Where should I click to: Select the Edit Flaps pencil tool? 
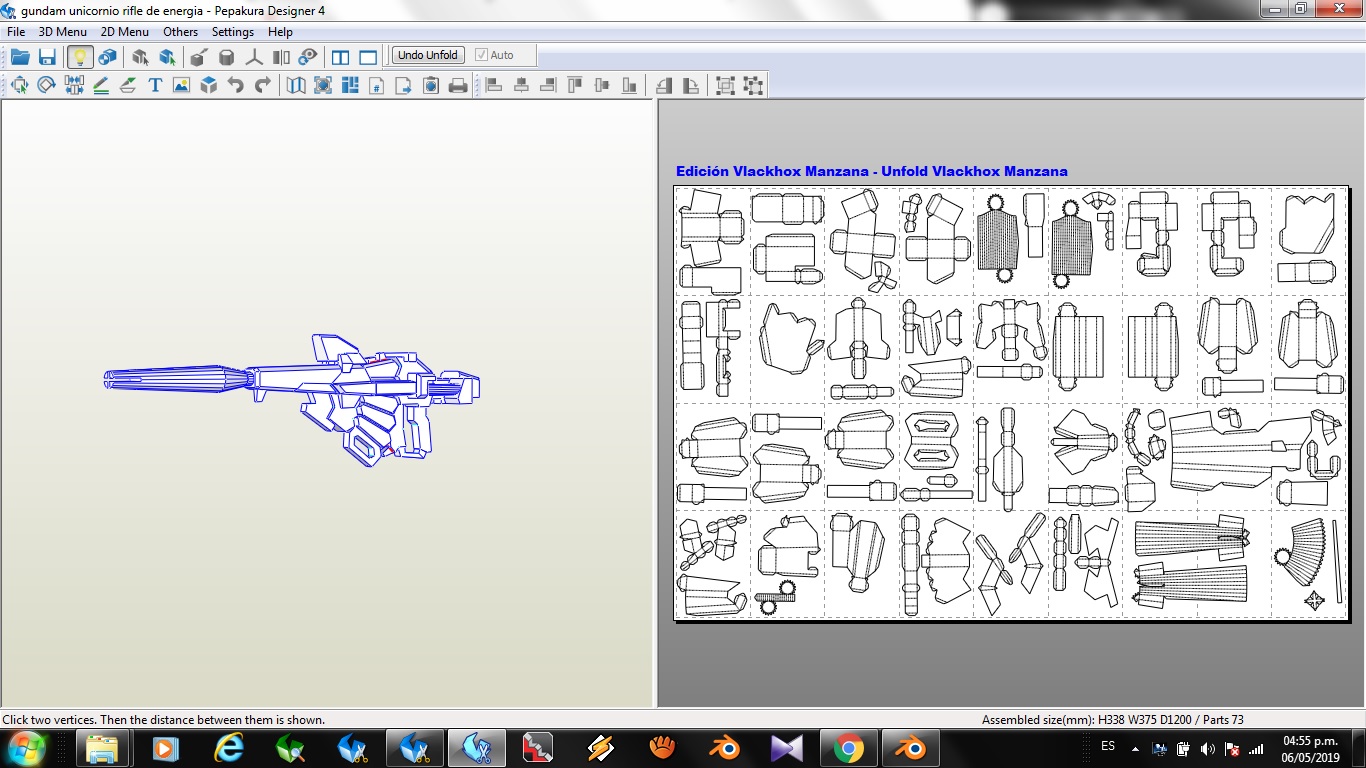click(101, 86)
